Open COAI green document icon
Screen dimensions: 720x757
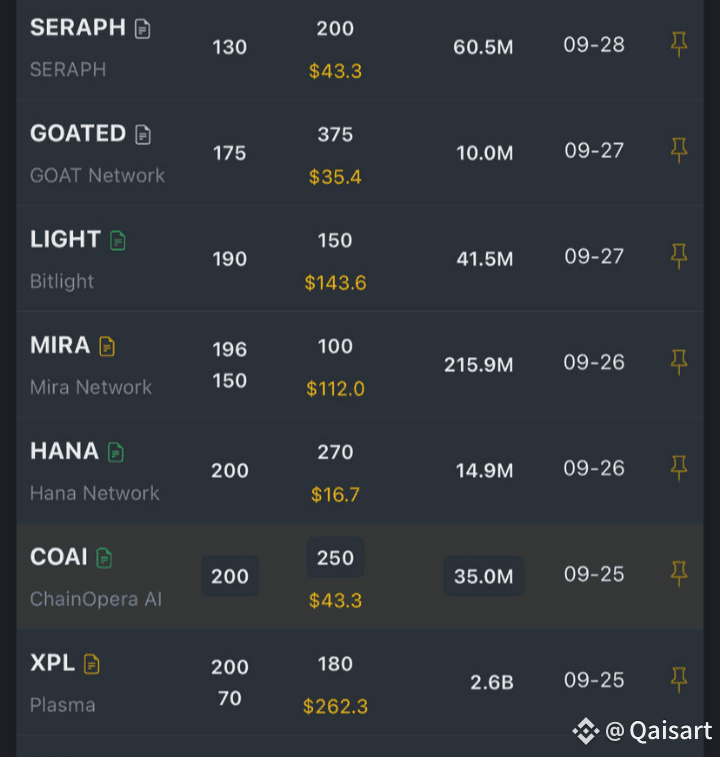104,558
